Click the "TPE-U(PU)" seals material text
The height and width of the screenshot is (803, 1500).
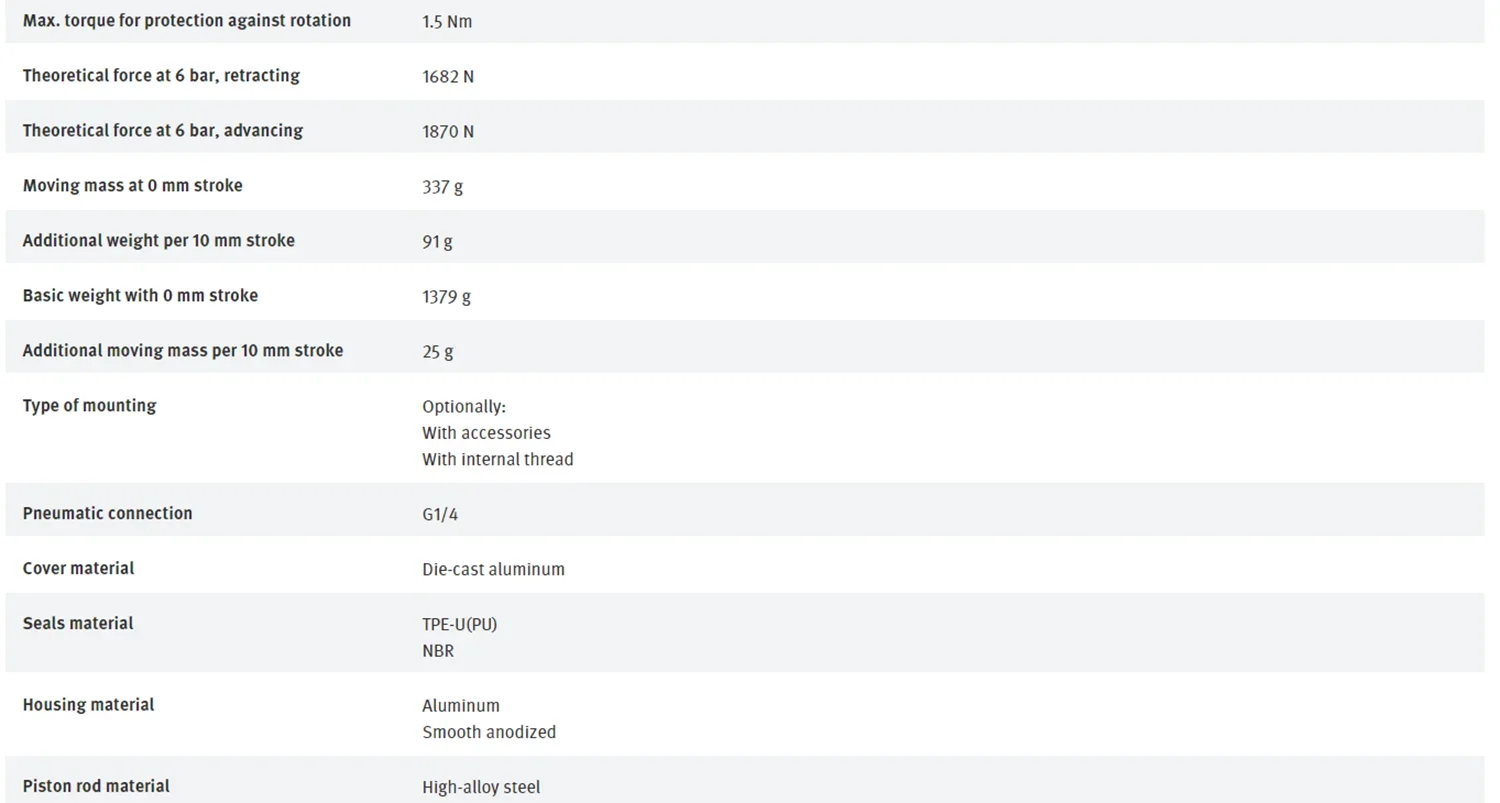pos(459,625)
